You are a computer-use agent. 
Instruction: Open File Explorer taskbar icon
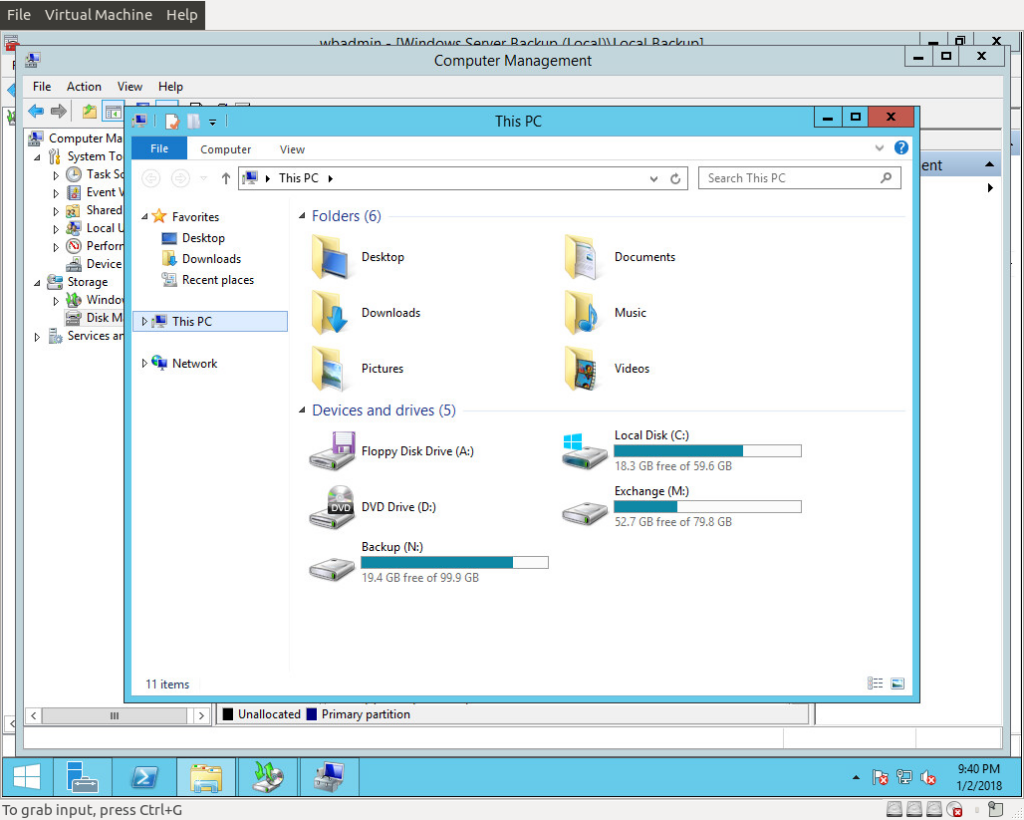[x=206, y=777]
